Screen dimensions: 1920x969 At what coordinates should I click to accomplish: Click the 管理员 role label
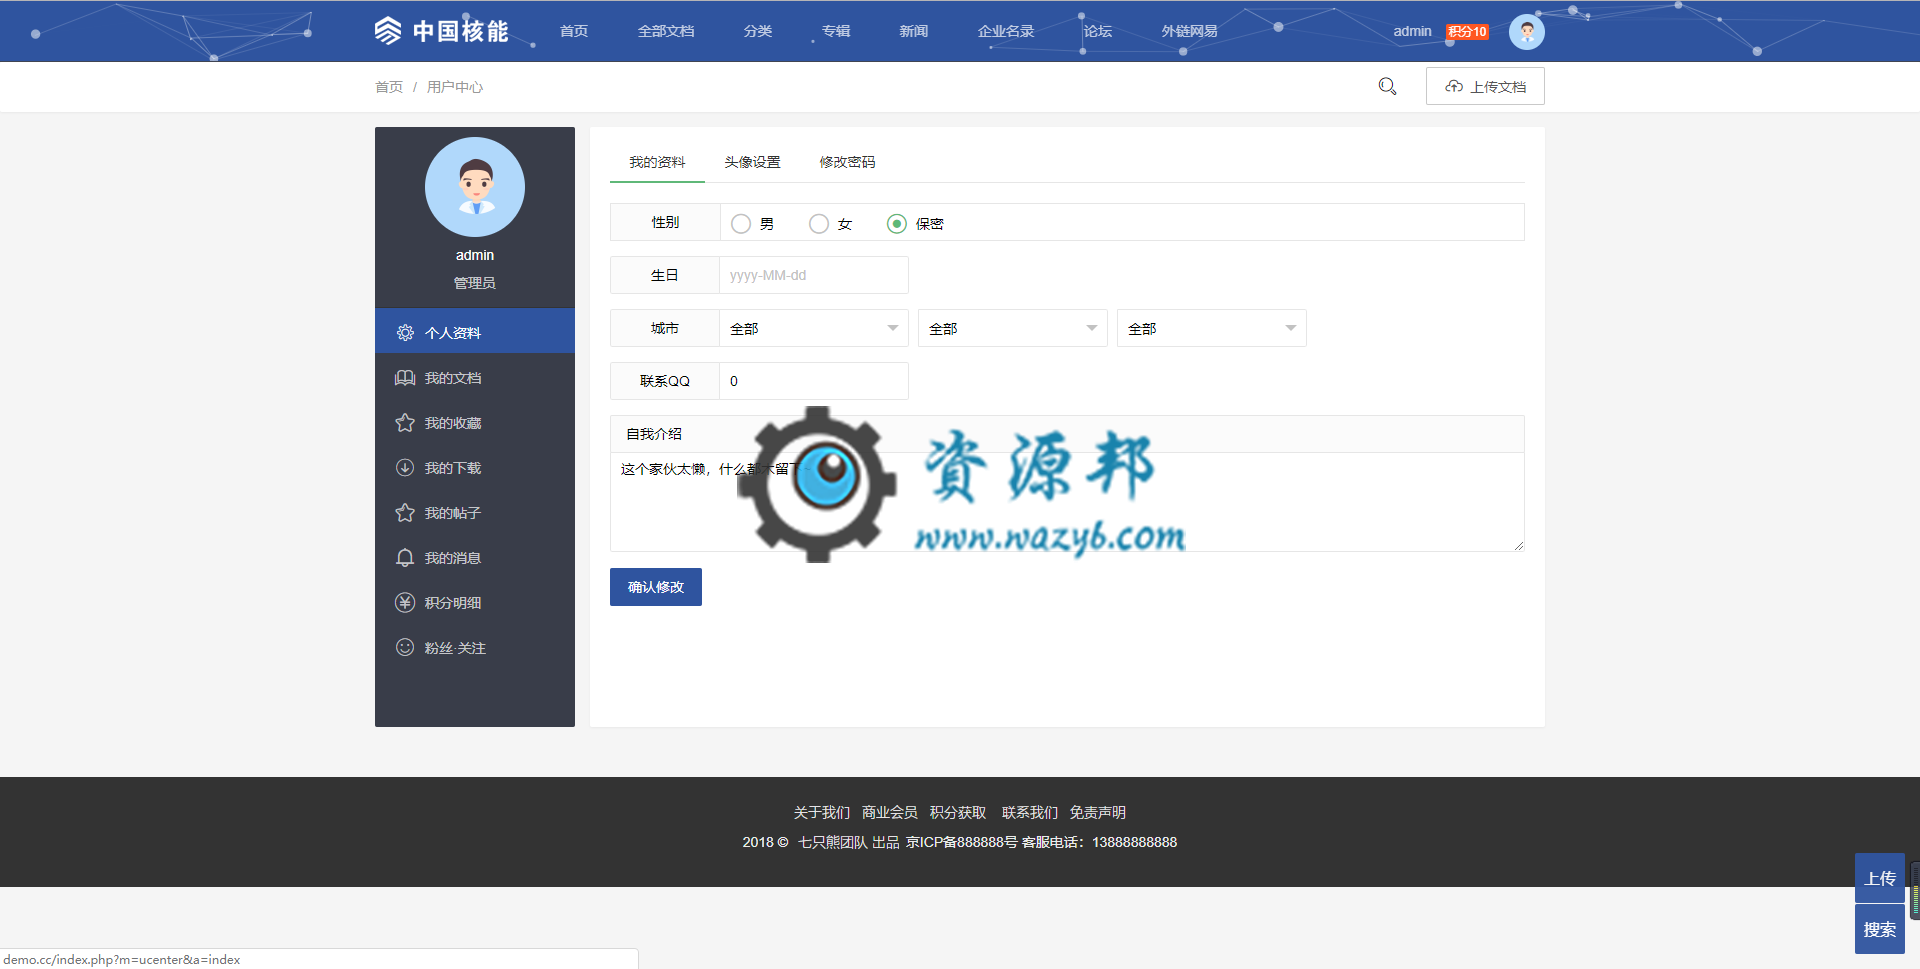click(x=475, y=283)
